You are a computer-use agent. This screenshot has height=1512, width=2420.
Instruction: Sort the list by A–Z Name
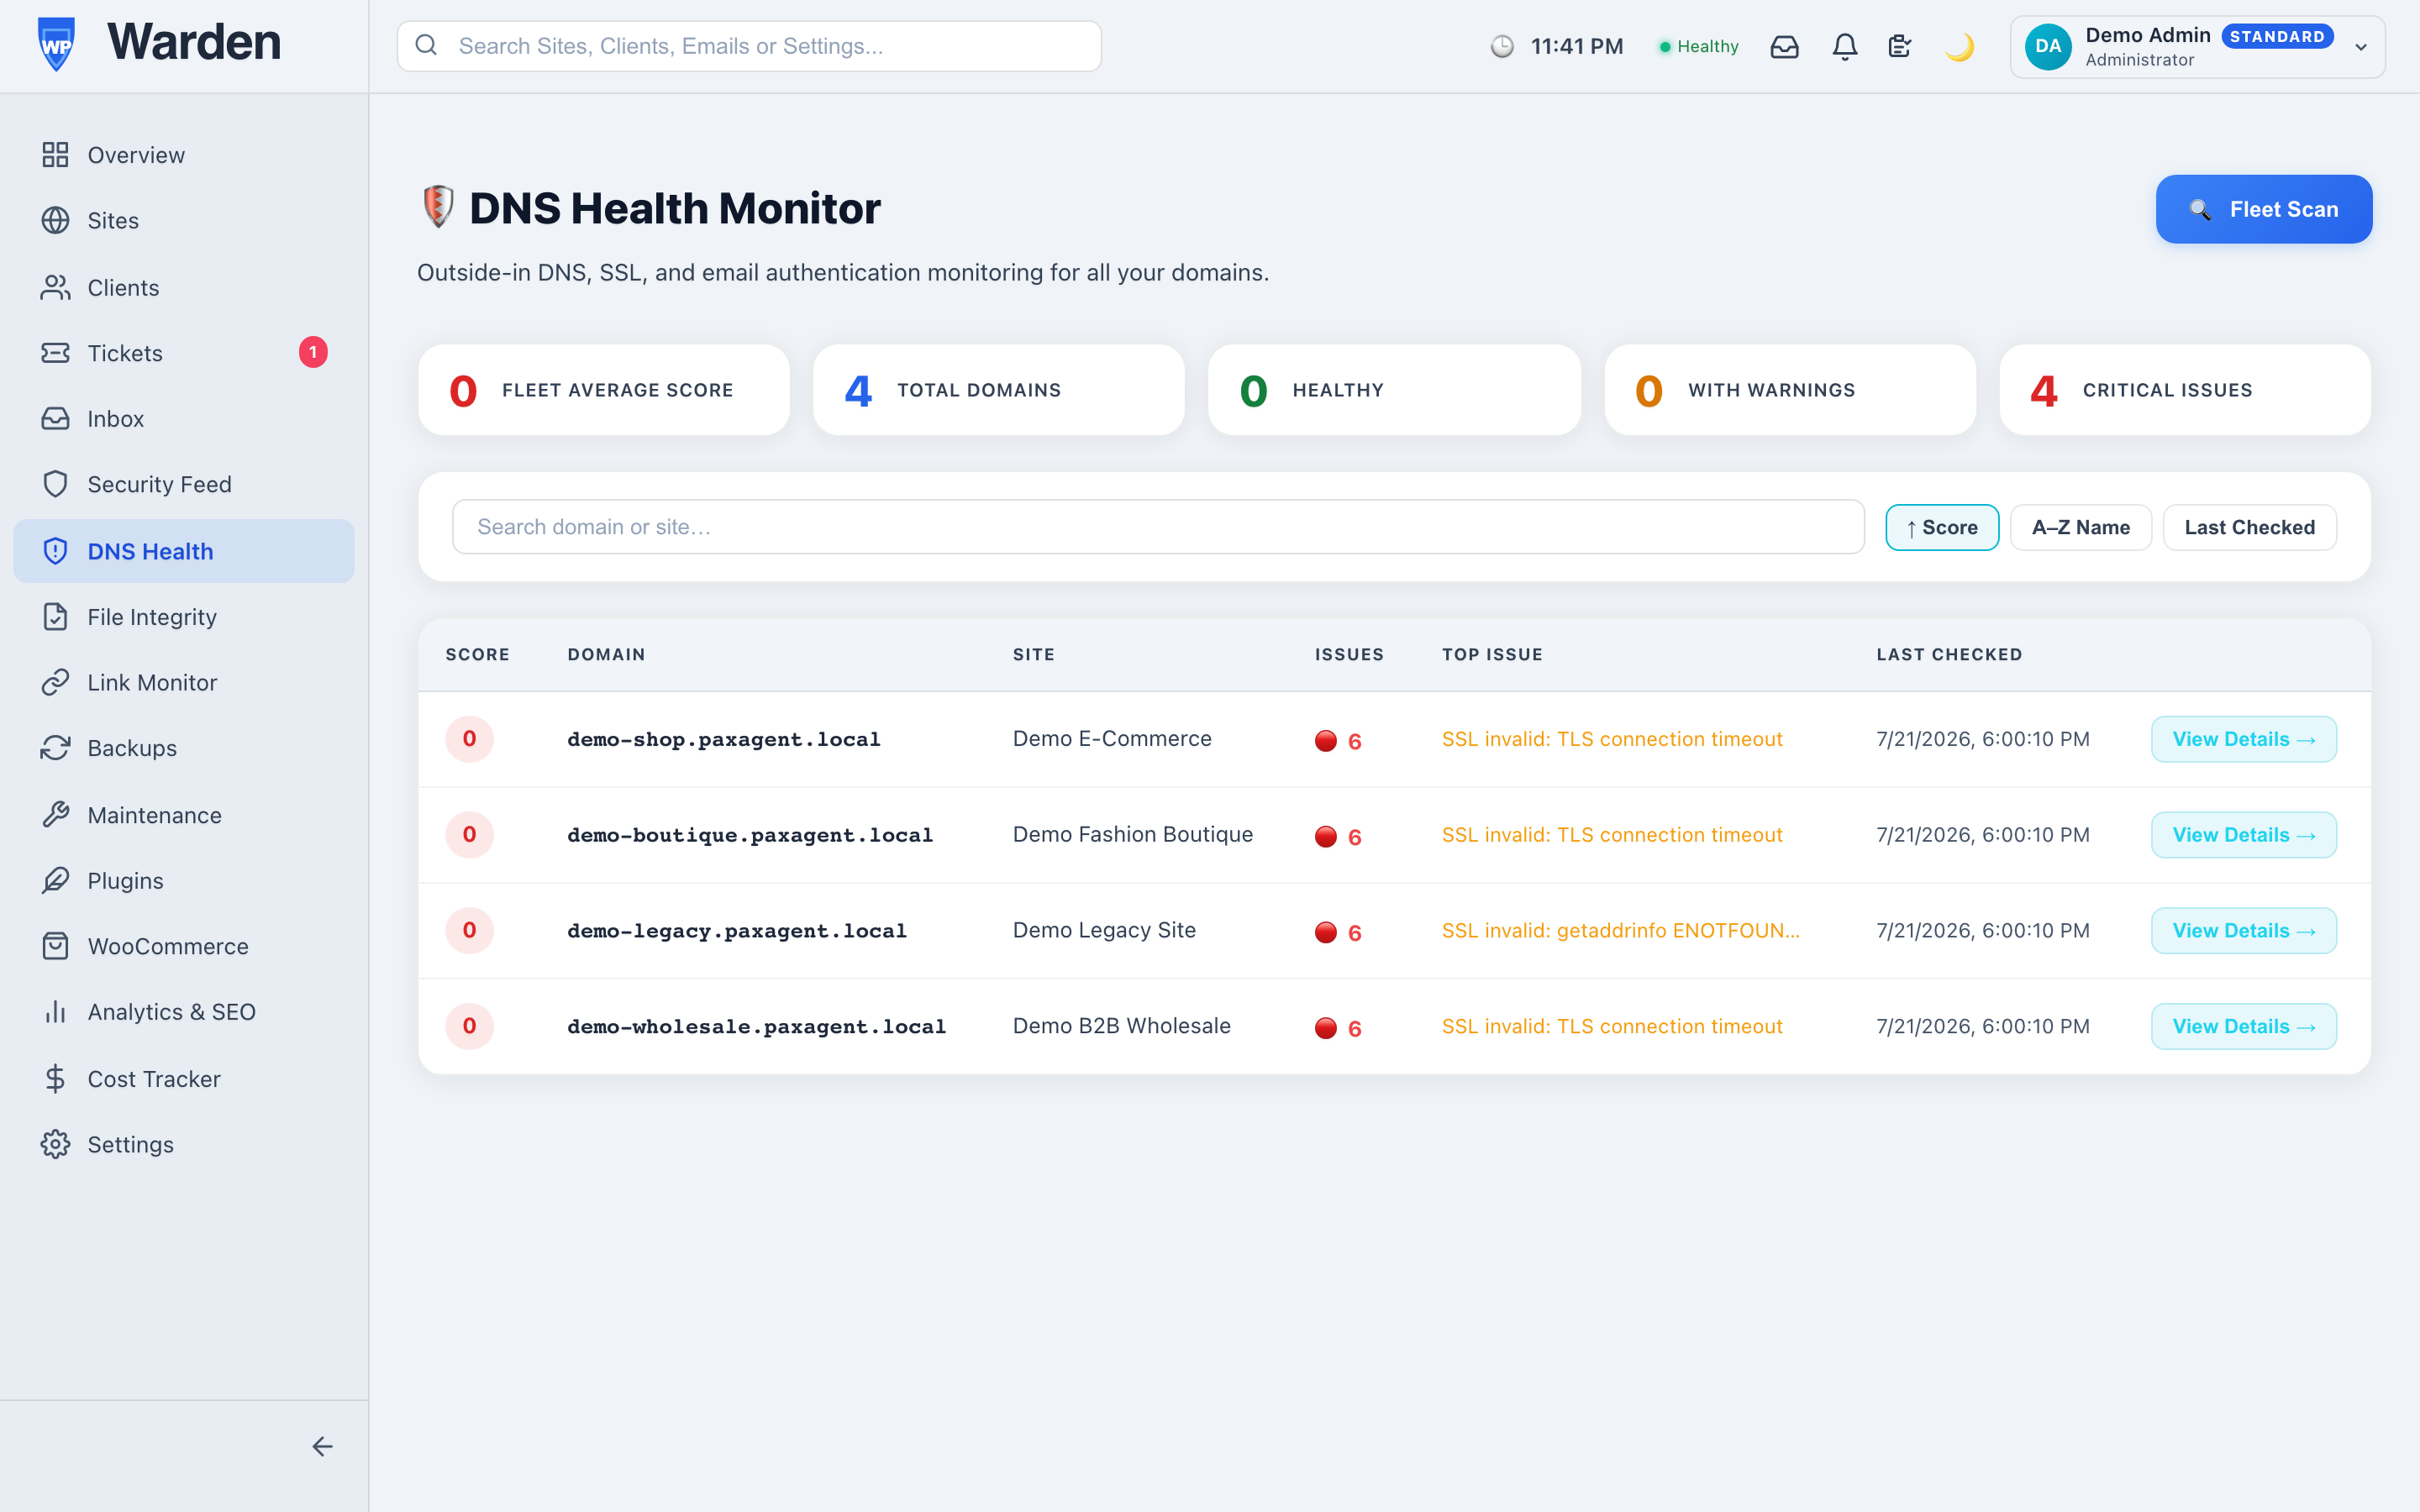click(x=2081, y=527)
